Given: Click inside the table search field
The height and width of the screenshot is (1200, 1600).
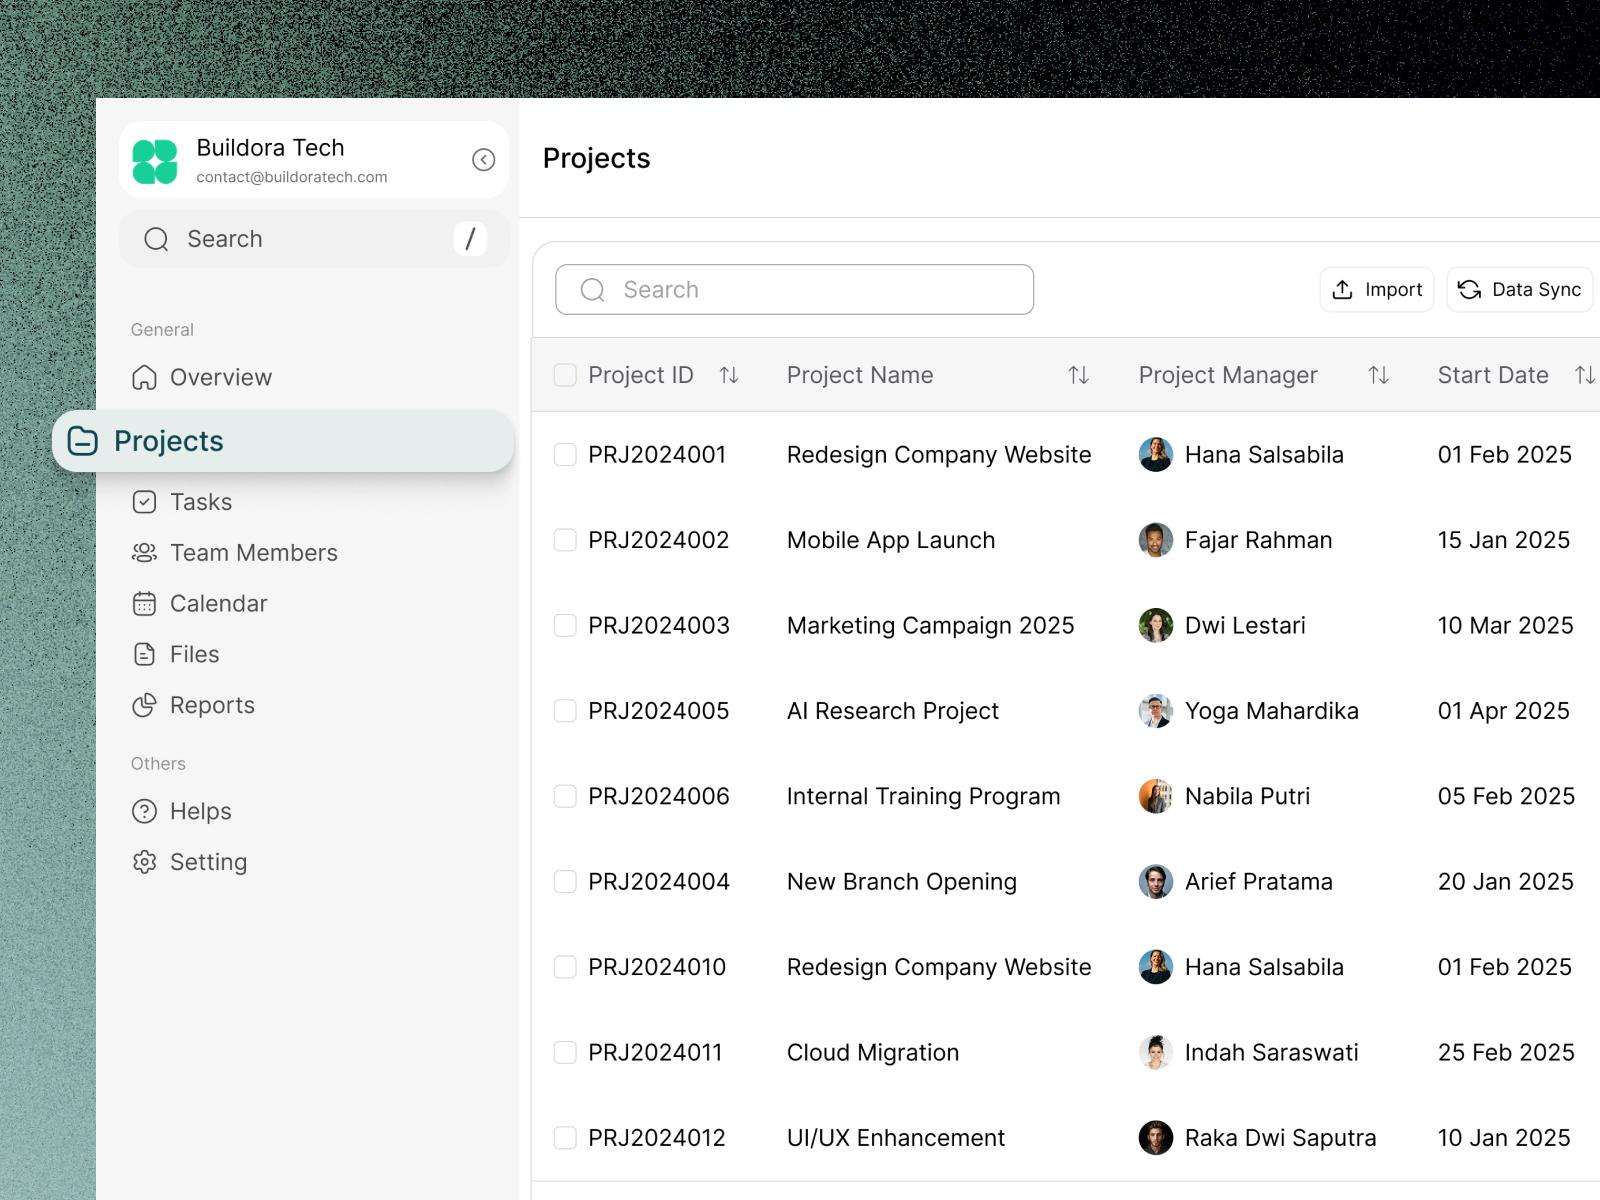Looking at the screenshot, I should [795, 289].
